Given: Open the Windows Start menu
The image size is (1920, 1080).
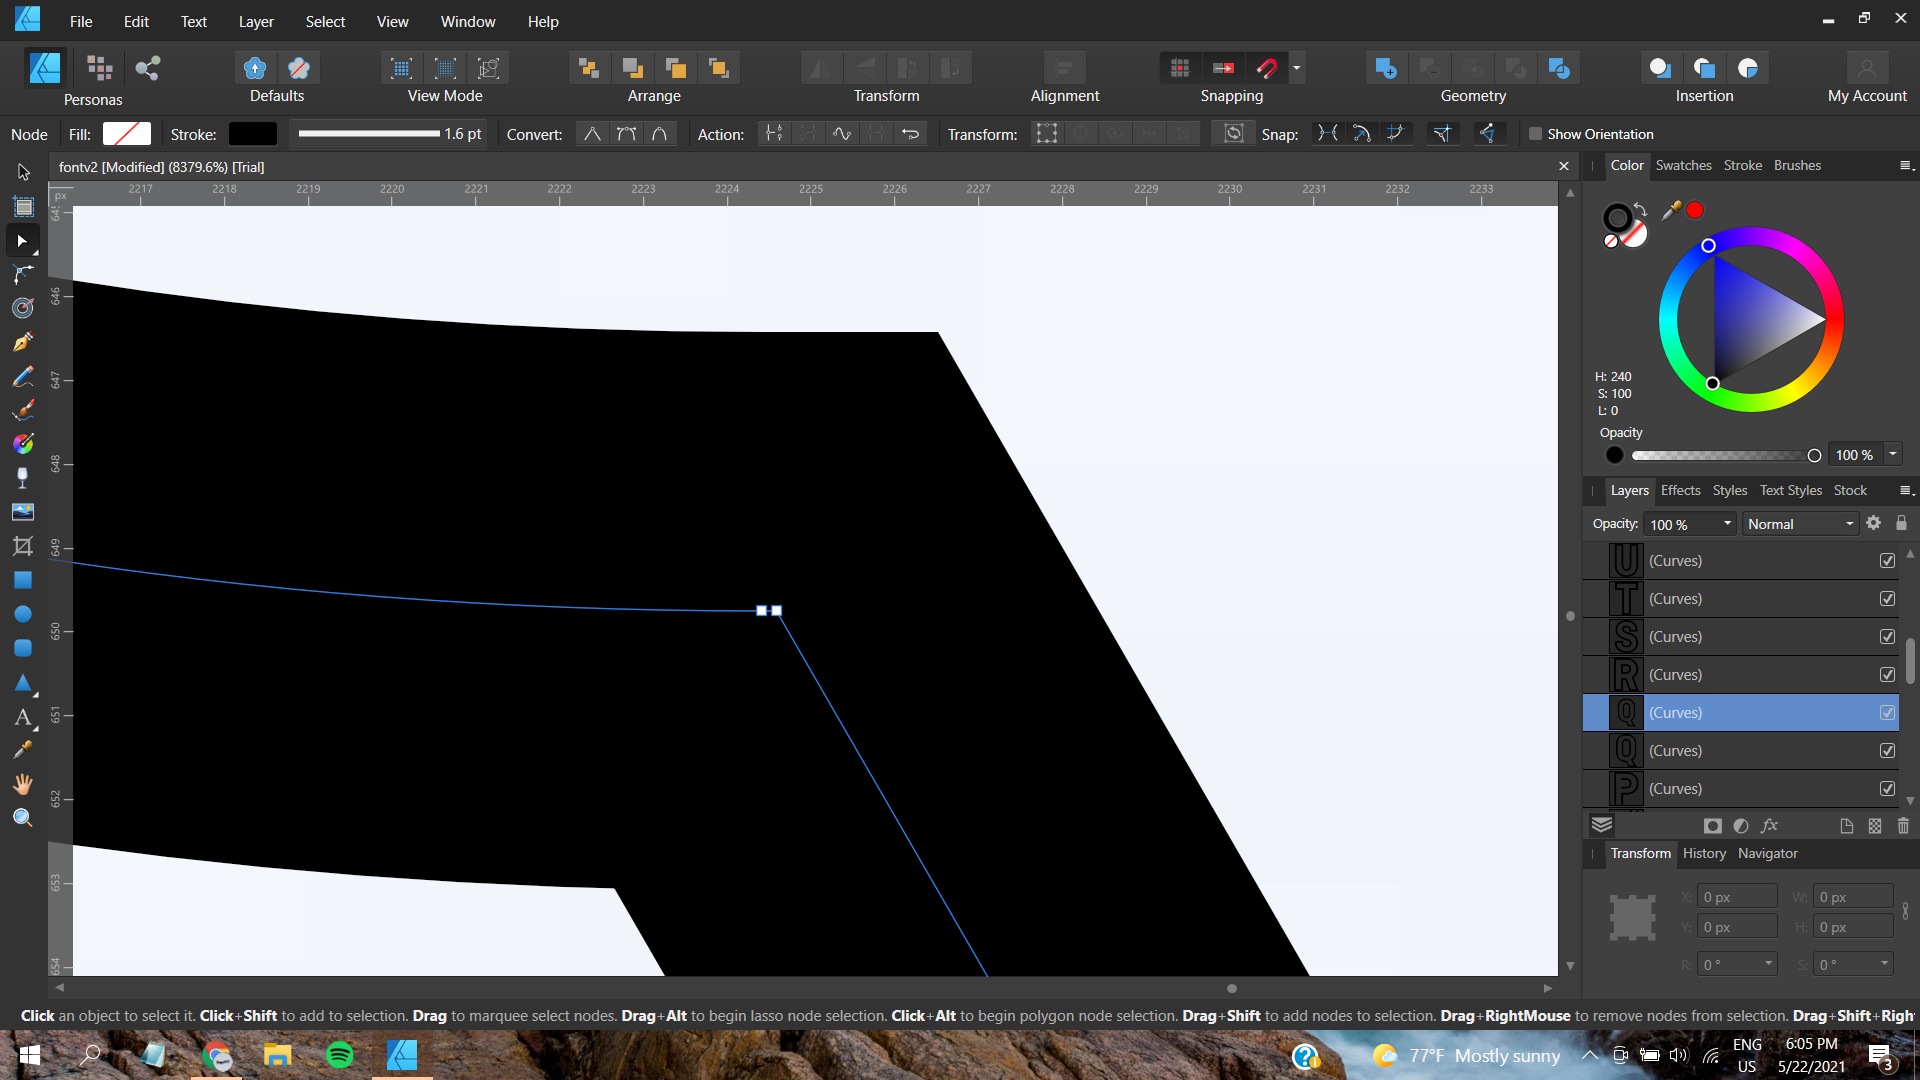Looking at the screenshot, I should [x=30, y=1056].
